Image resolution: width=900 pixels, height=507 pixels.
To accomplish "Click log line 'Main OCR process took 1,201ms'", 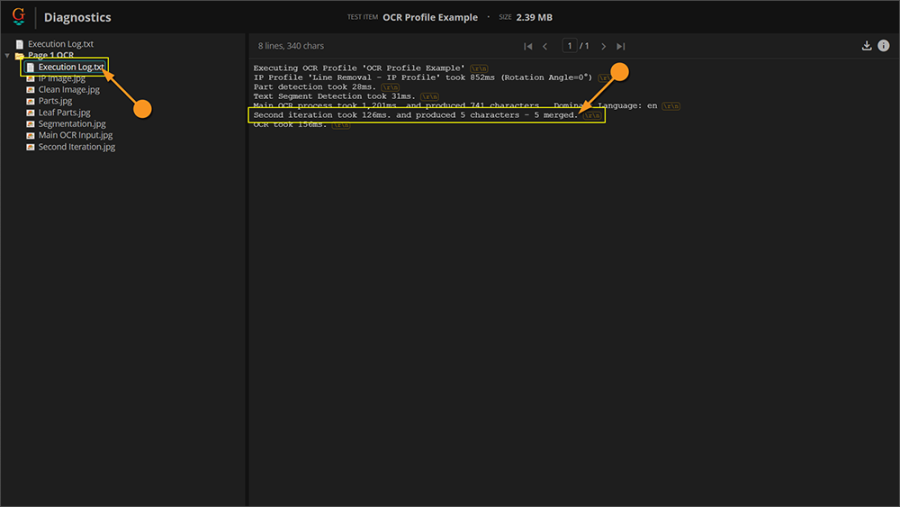I will 455,106.
